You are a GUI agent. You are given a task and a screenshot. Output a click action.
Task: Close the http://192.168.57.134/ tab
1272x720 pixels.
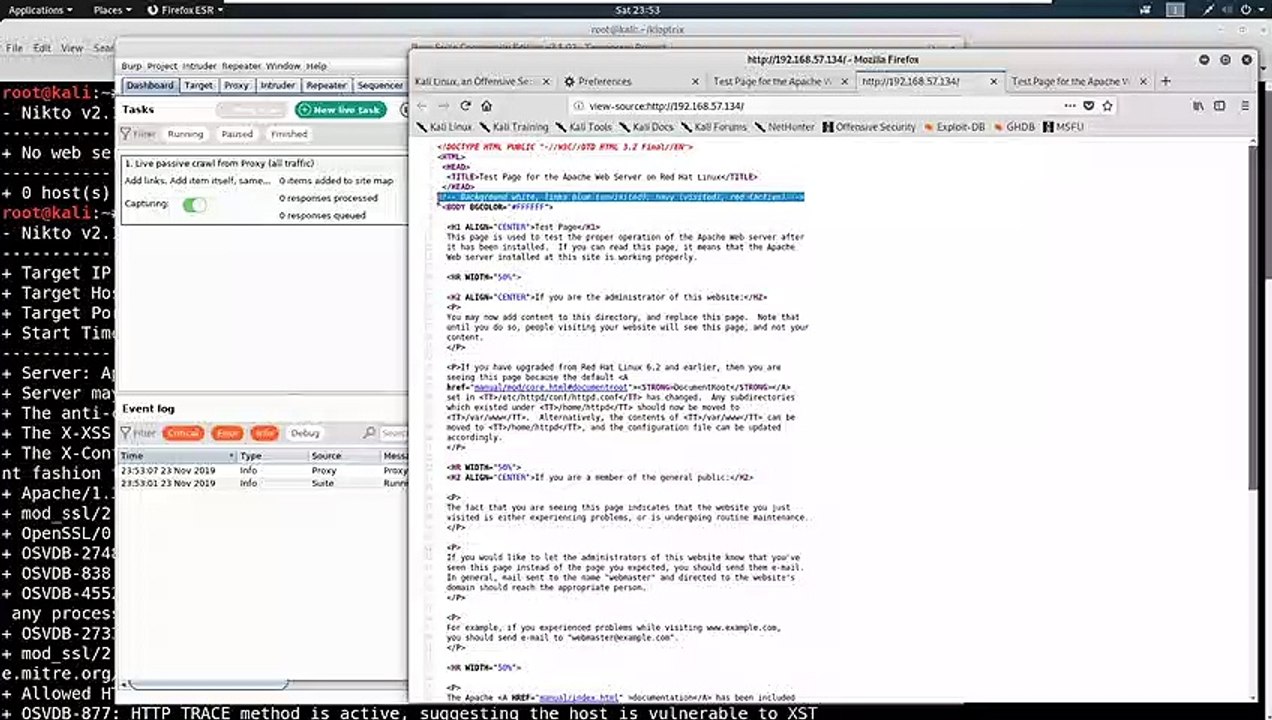pyautogui.click(x=994, y=81)
